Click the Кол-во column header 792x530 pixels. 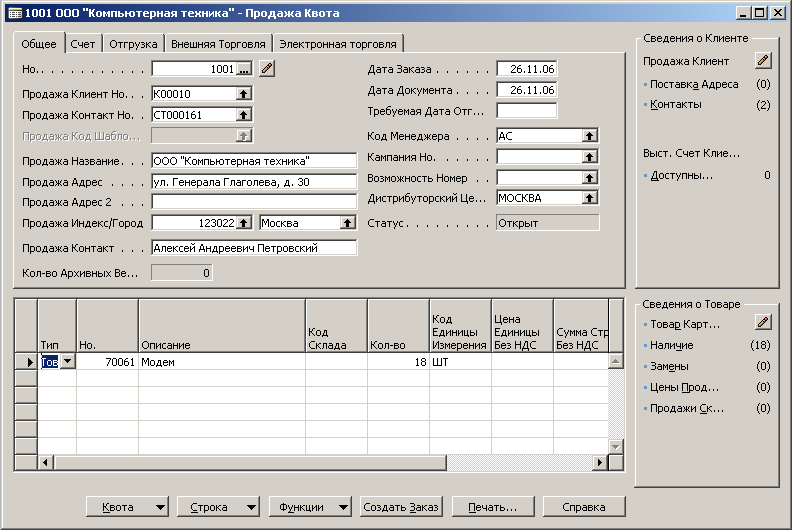[x=398, y=326]
